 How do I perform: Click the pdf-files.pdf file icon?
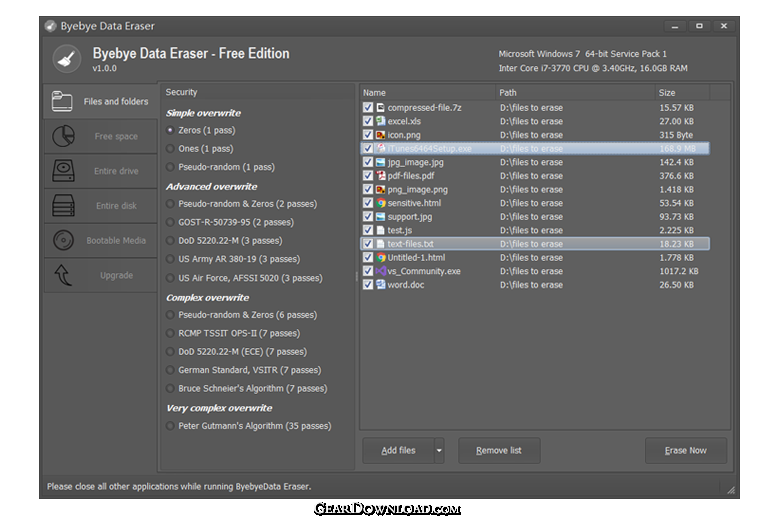[381, 176]
